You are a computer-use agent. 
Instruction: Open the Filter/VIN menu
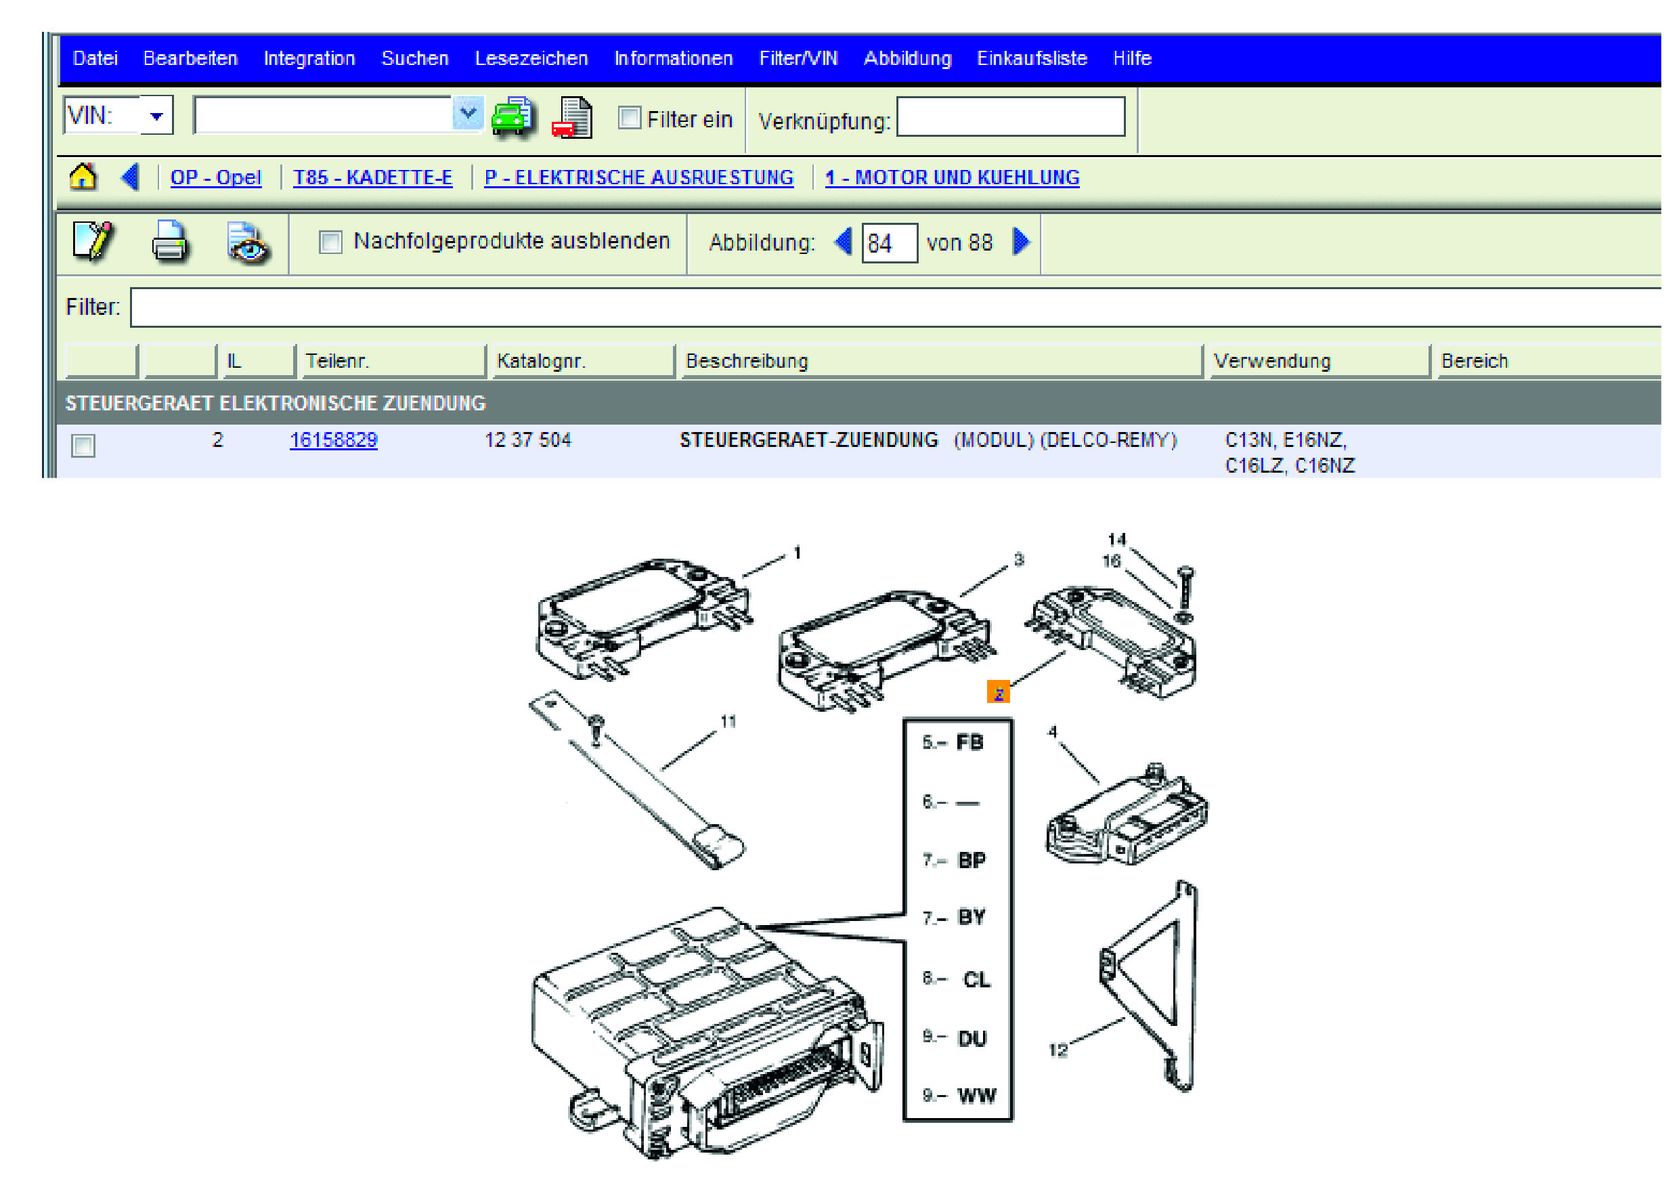pyautogui.click(x=797, y=58)
